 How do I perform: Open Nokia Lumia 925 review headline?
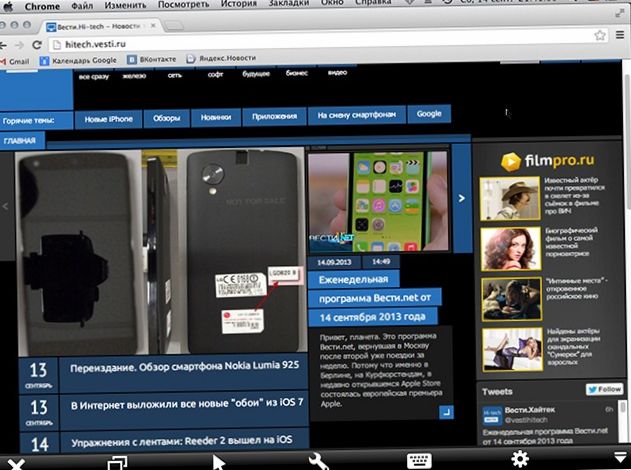point(184,367)
